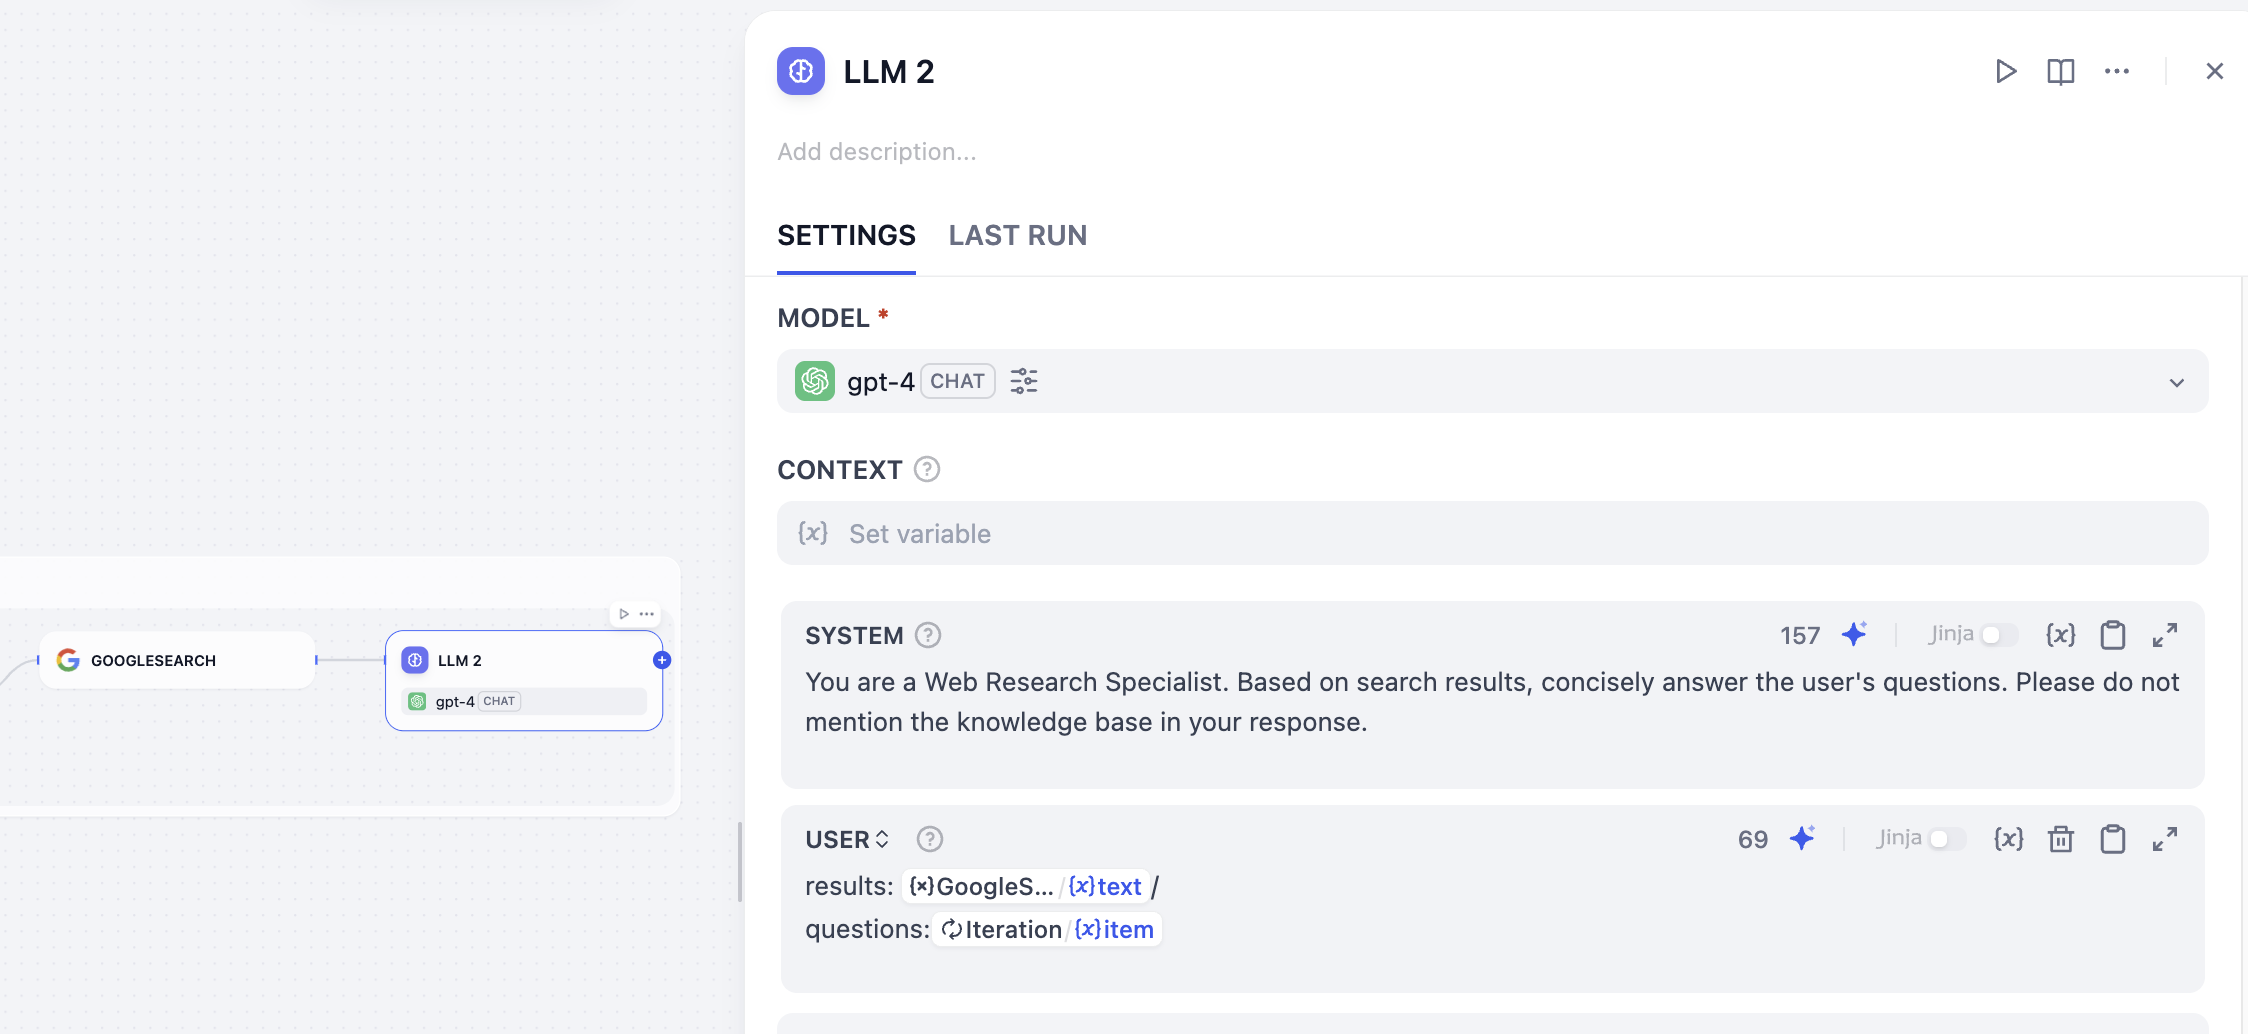This screenshot has height=1034, width=2248.
Task: Expand the USER prompt editor to fullscreen
Action: [2164, 839]
